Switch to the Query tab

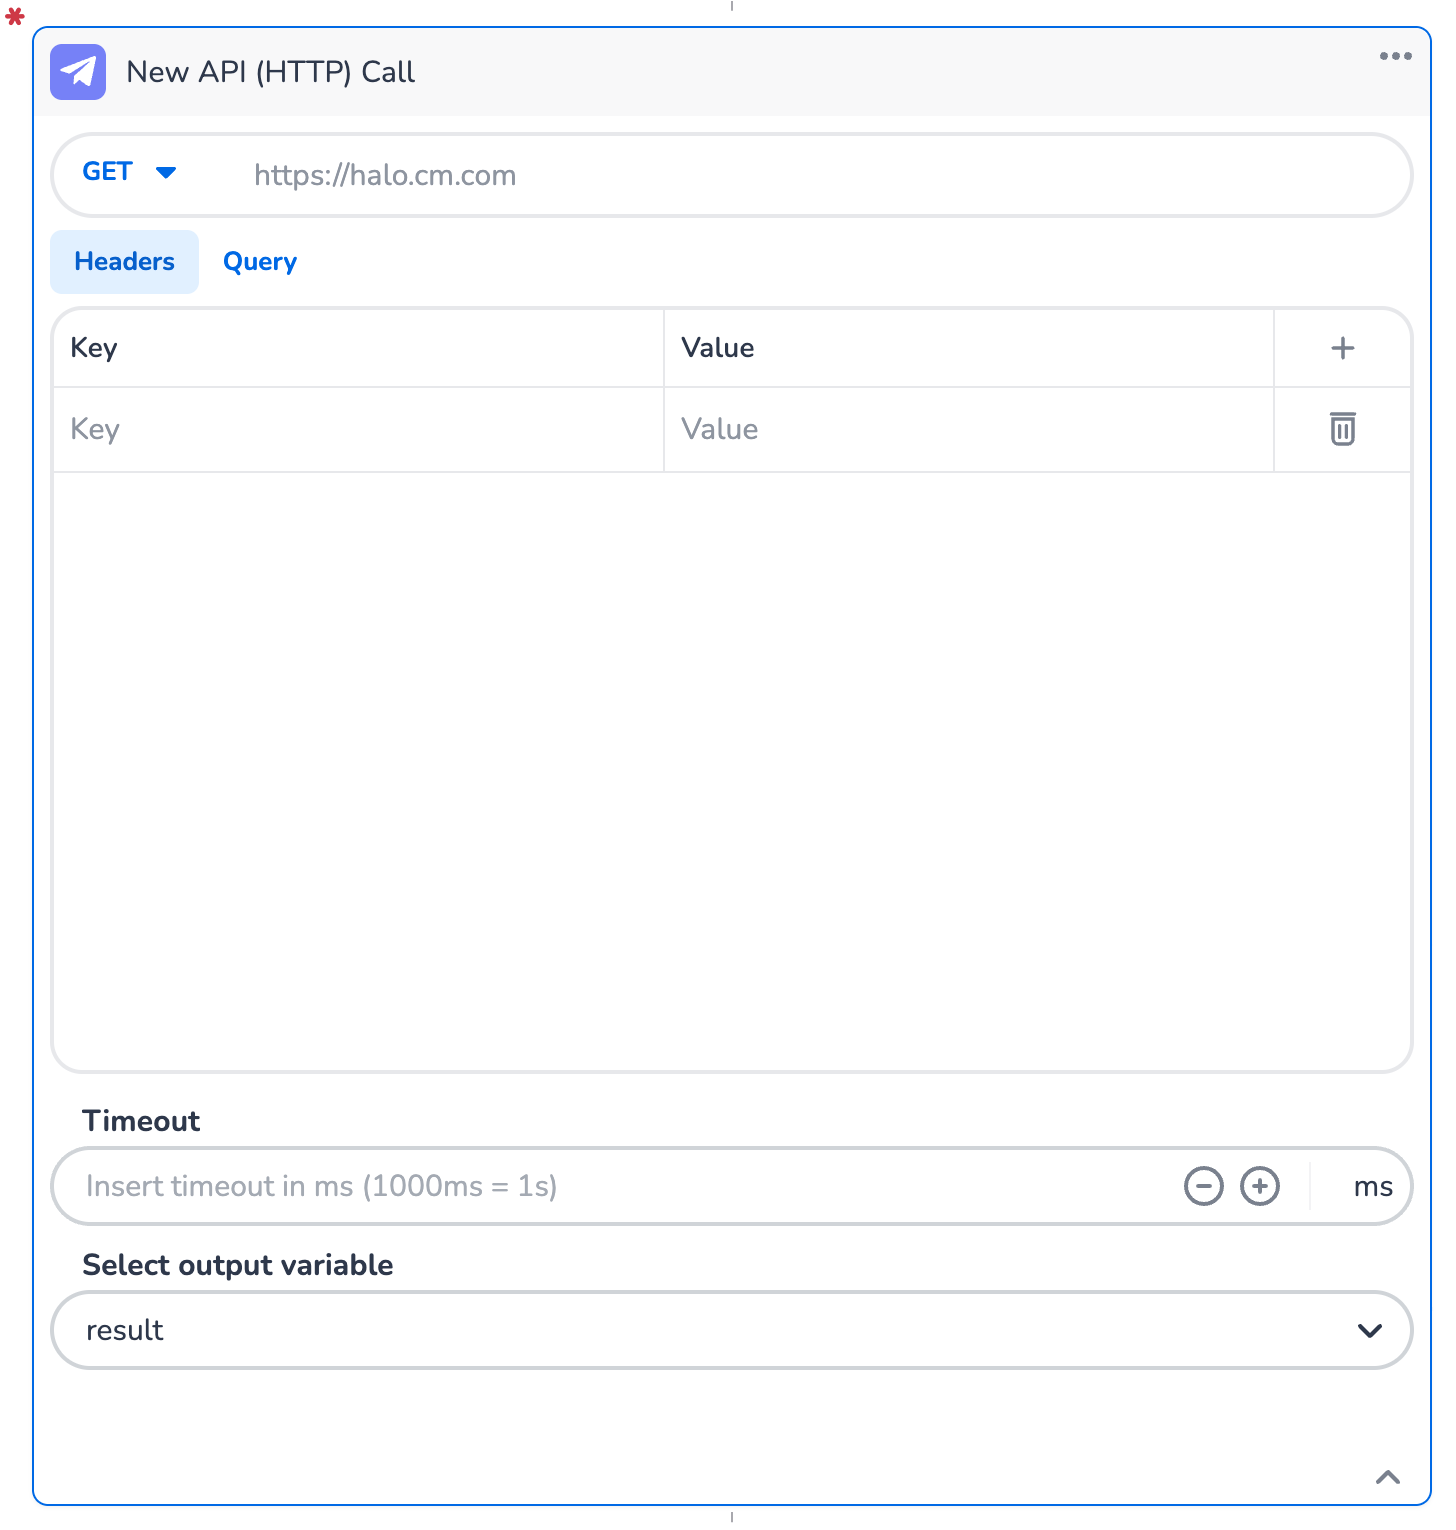(x=260, y=262)
